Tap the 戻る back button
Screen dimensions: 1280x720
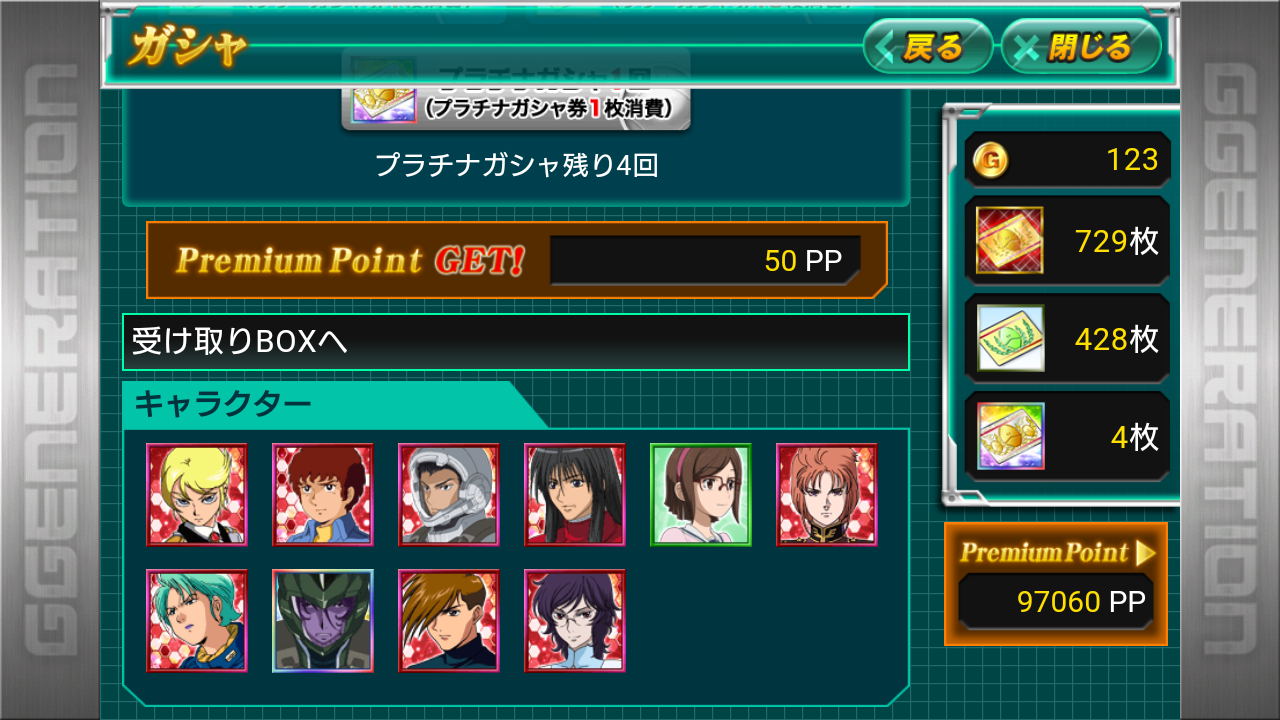pyautogui.click(x=927, y=46)
